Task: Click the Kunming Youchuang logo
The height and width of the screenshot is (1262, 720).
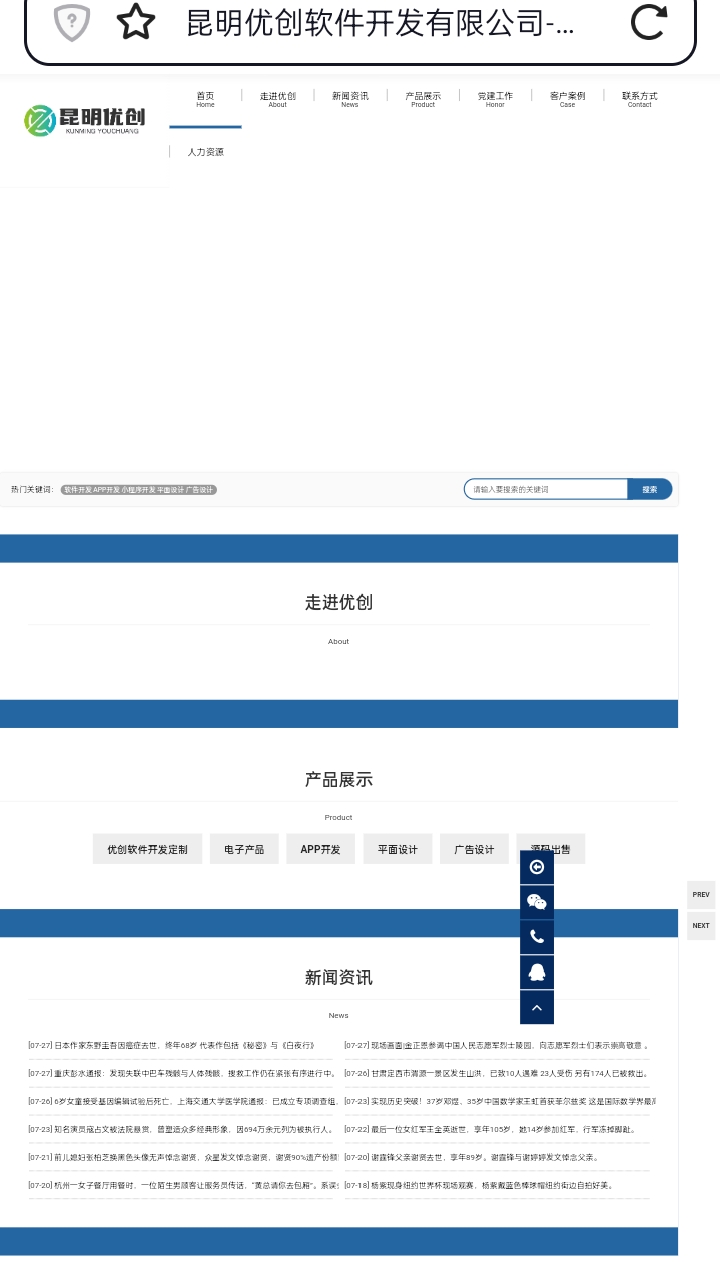Action: pyautogui.click(x=84, y=120)
